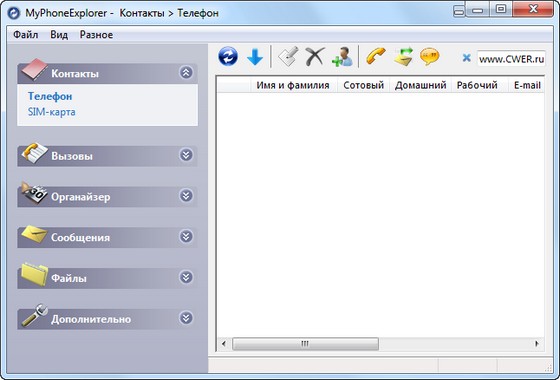
Task: Select SIM-карта under Контакты
Action: coord(52,112)
